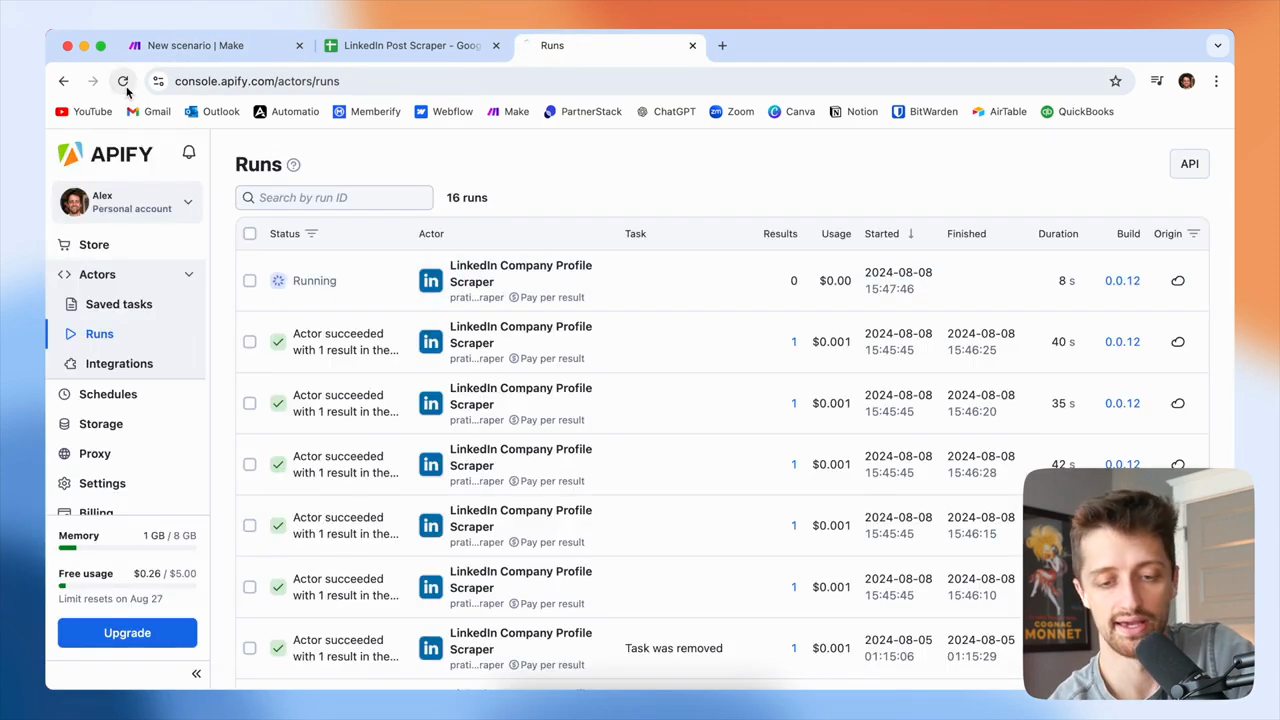The width and height of the screenshot is (1280, 720).
Task: Focus the Search by run ID field
Action: (x=334, y=198)
